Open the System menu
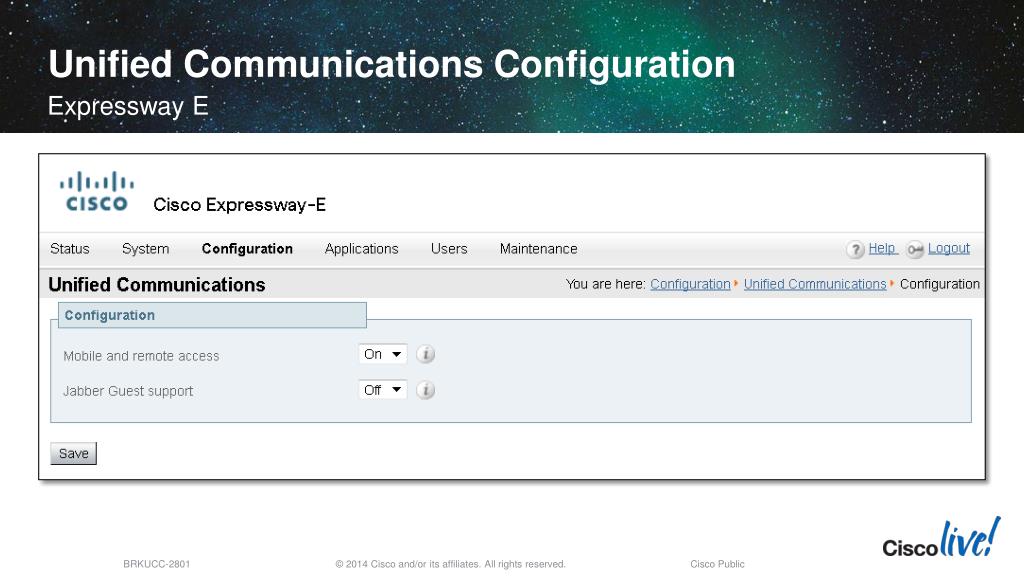Image resolution: width=1024 pixels, height=576 pixels. coord(146,249)
